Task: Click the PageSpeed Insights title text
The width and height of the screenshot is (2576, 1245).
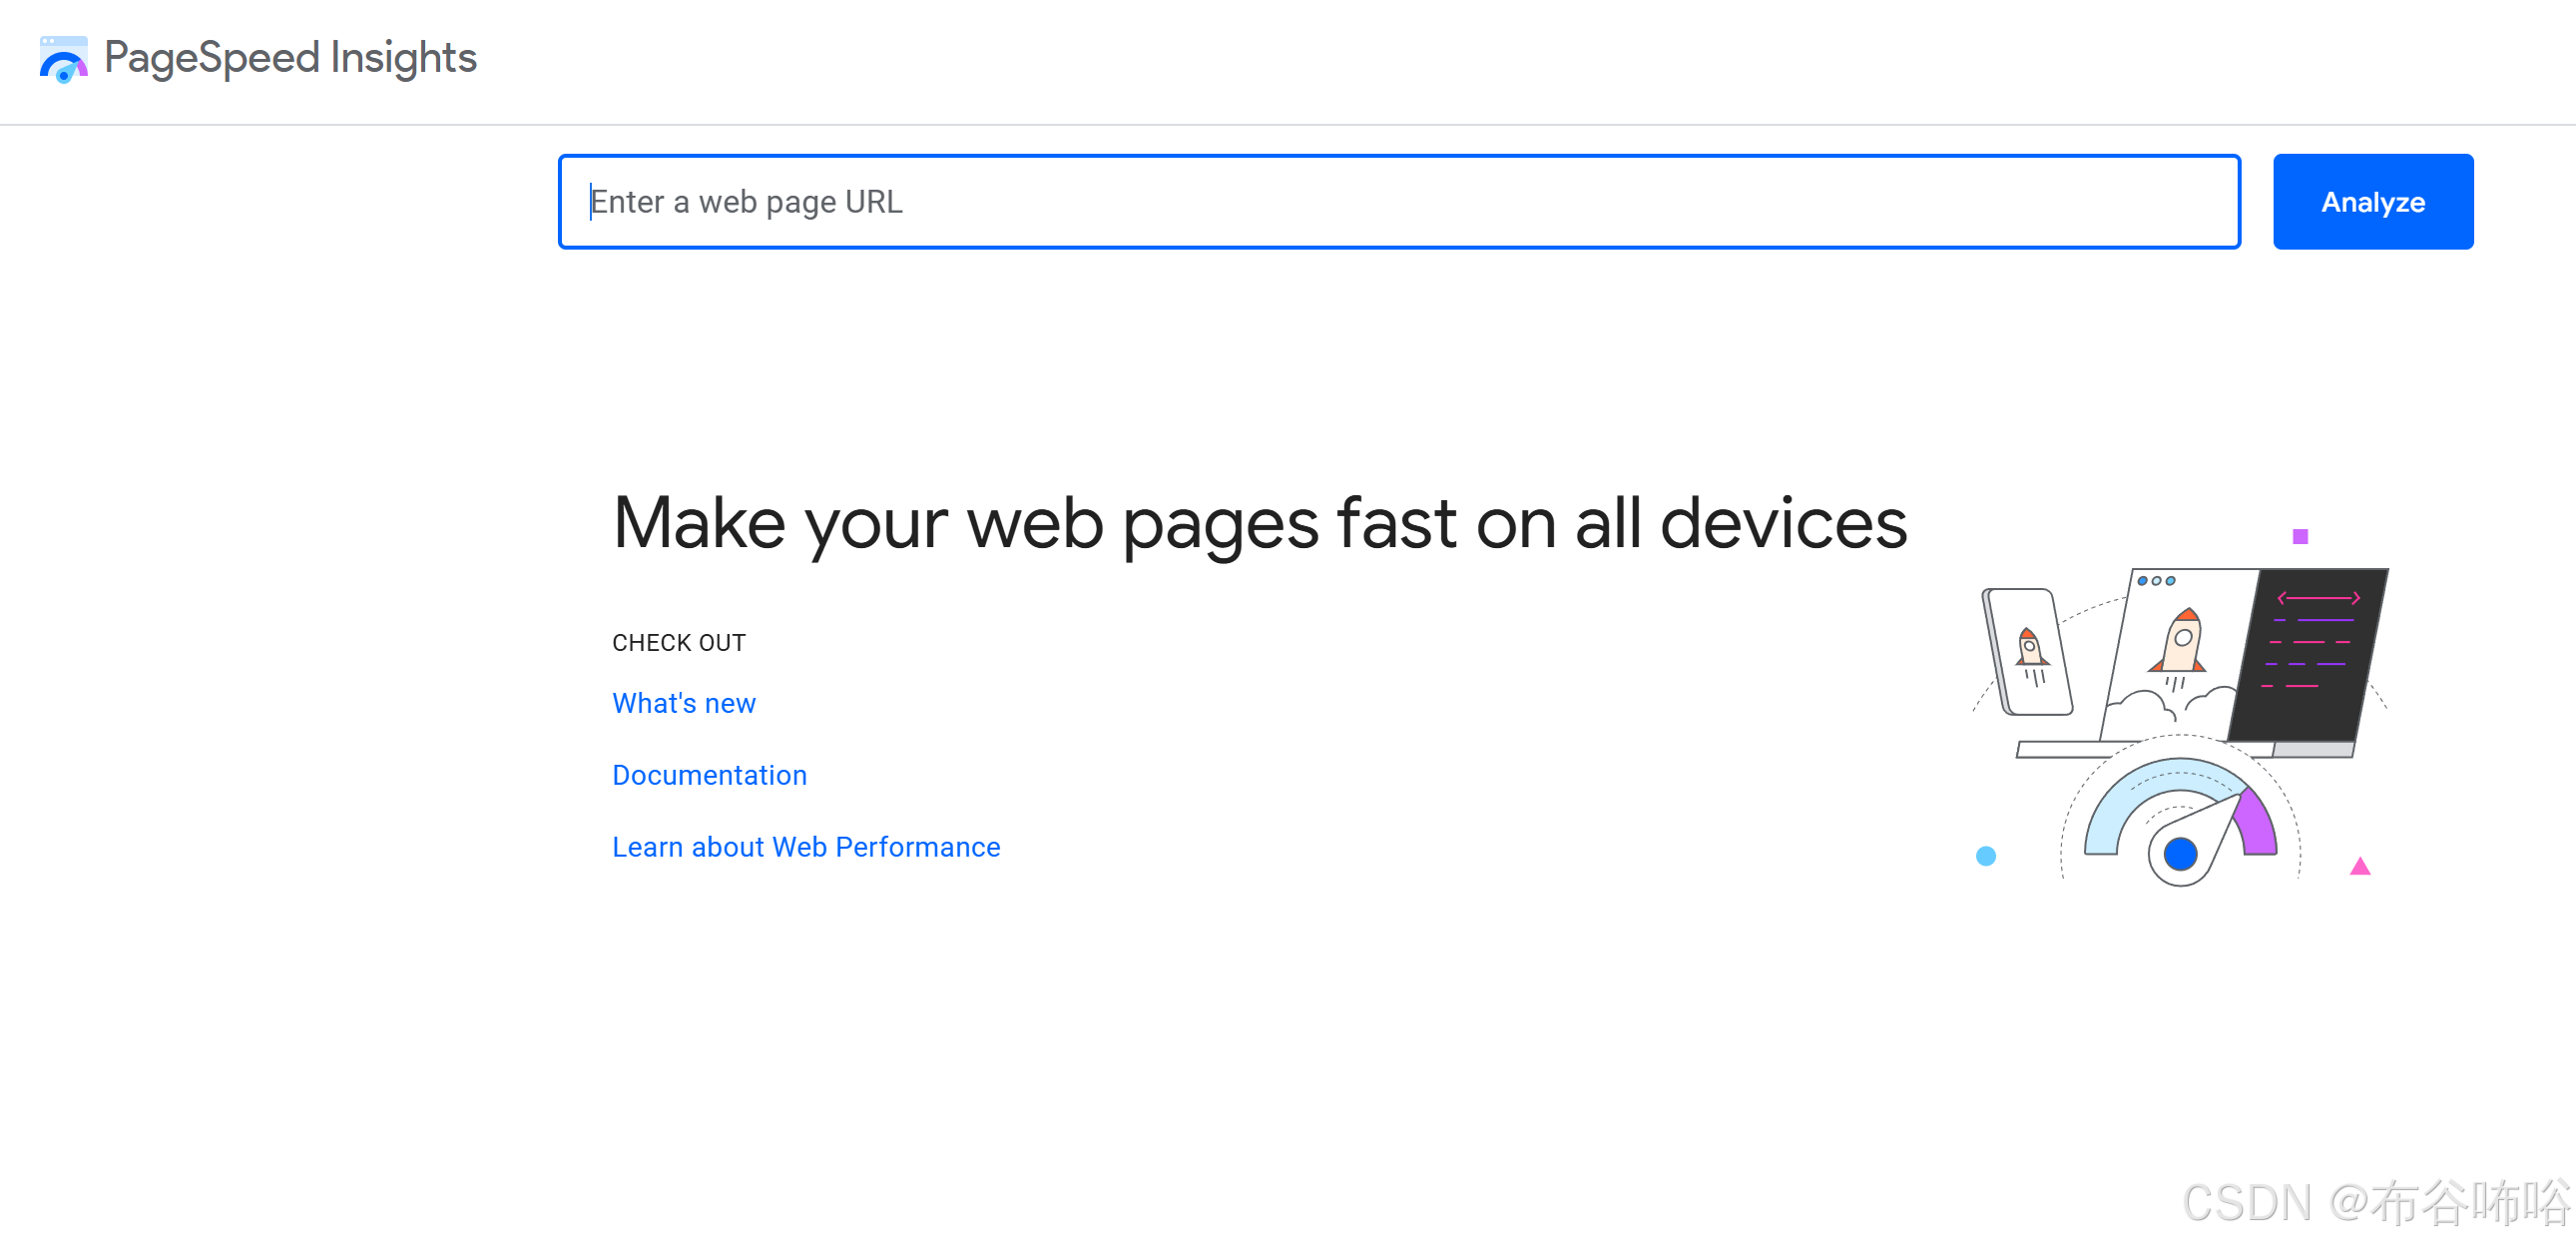Action: 290,58
